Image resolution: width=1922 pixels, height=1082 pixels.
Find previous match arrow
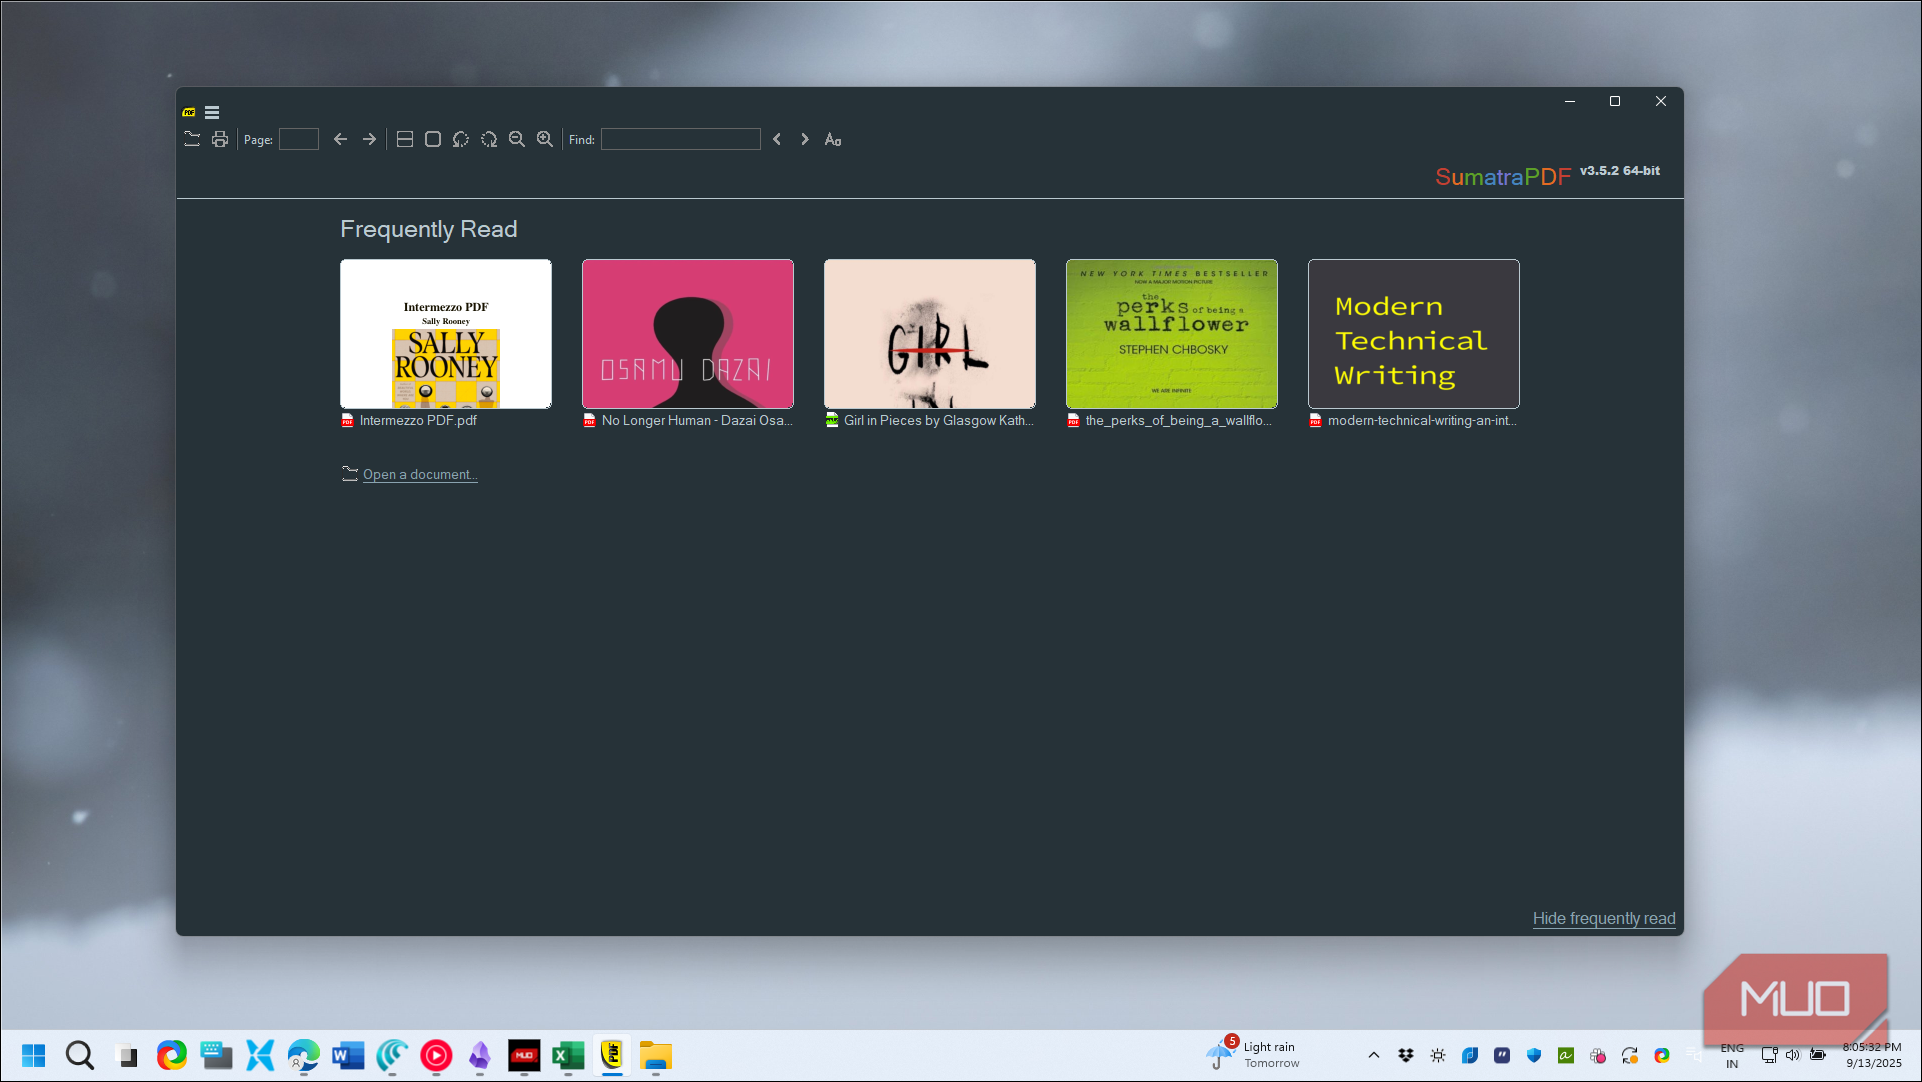click(777, 139)
